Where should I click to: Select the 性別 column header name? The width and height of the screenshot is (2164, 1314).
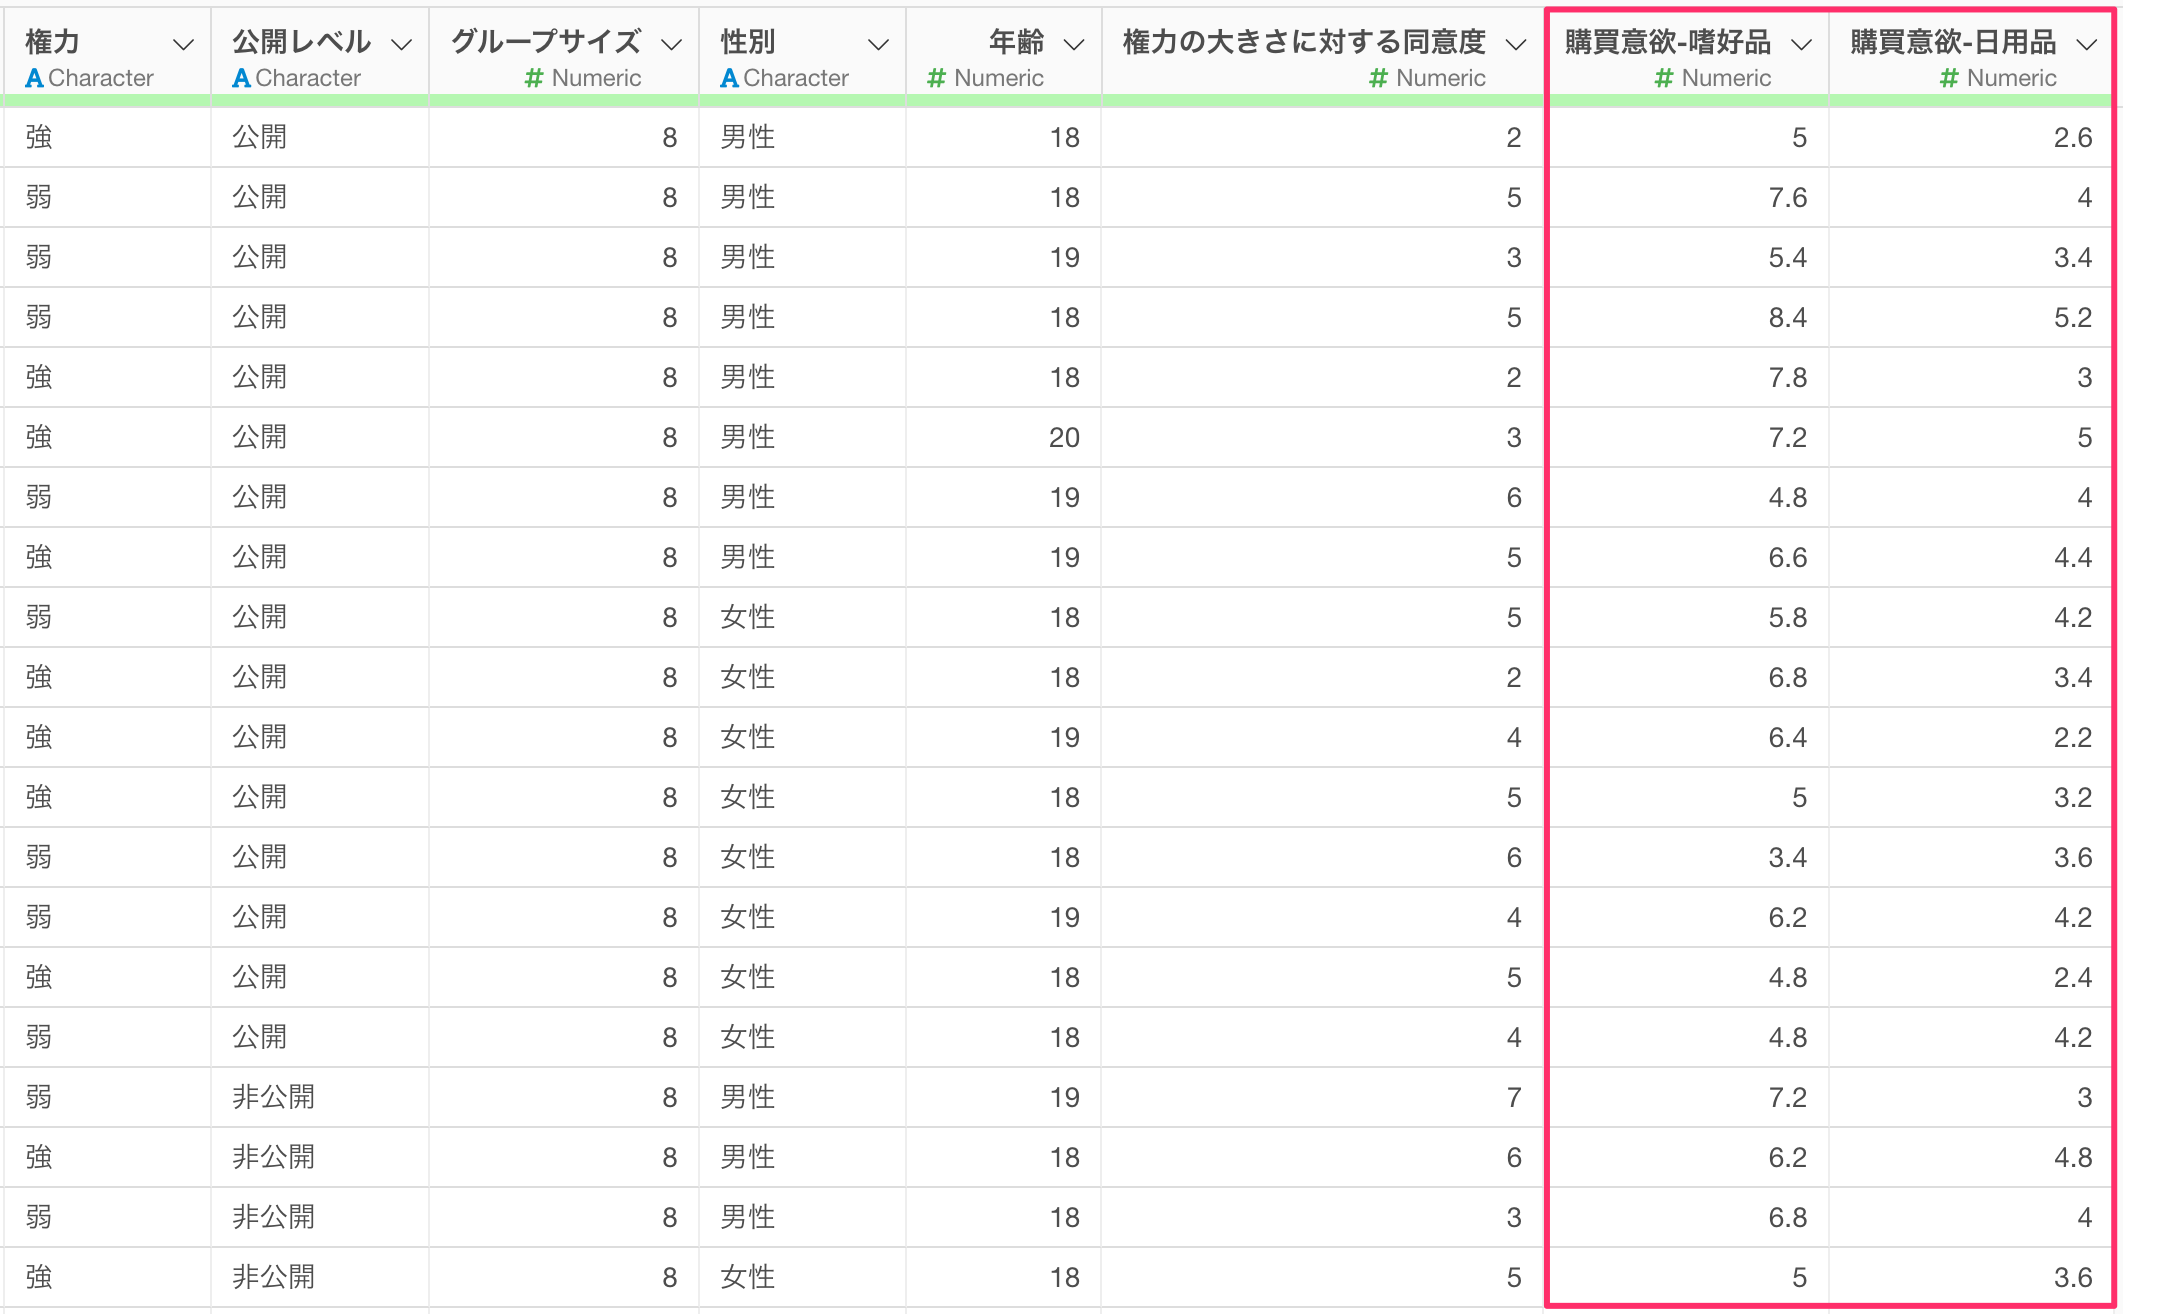point(748,42)
